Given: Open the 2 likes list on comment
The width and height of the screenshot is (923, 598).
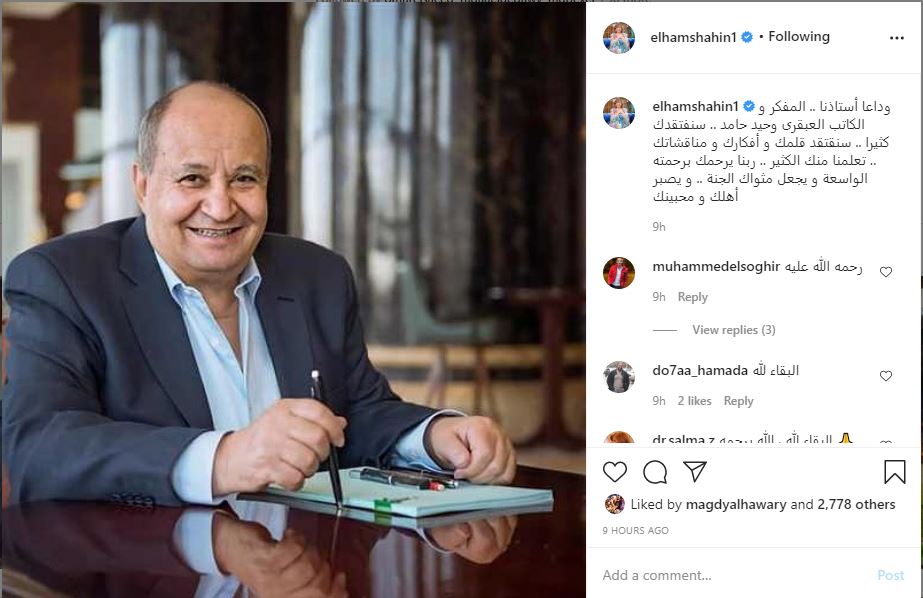Looking at the screenshot, I should pyautogui.click(x=695, y=401).
